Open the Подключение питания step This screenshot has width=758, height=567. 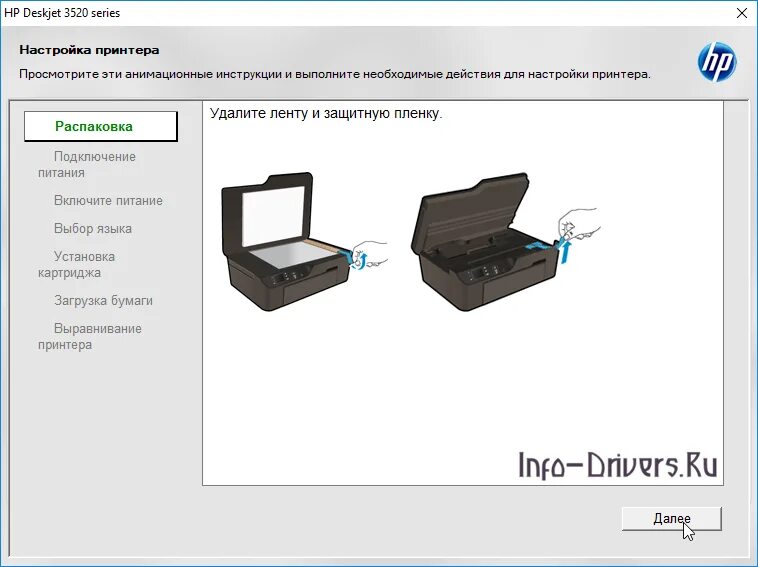(87, 164)
